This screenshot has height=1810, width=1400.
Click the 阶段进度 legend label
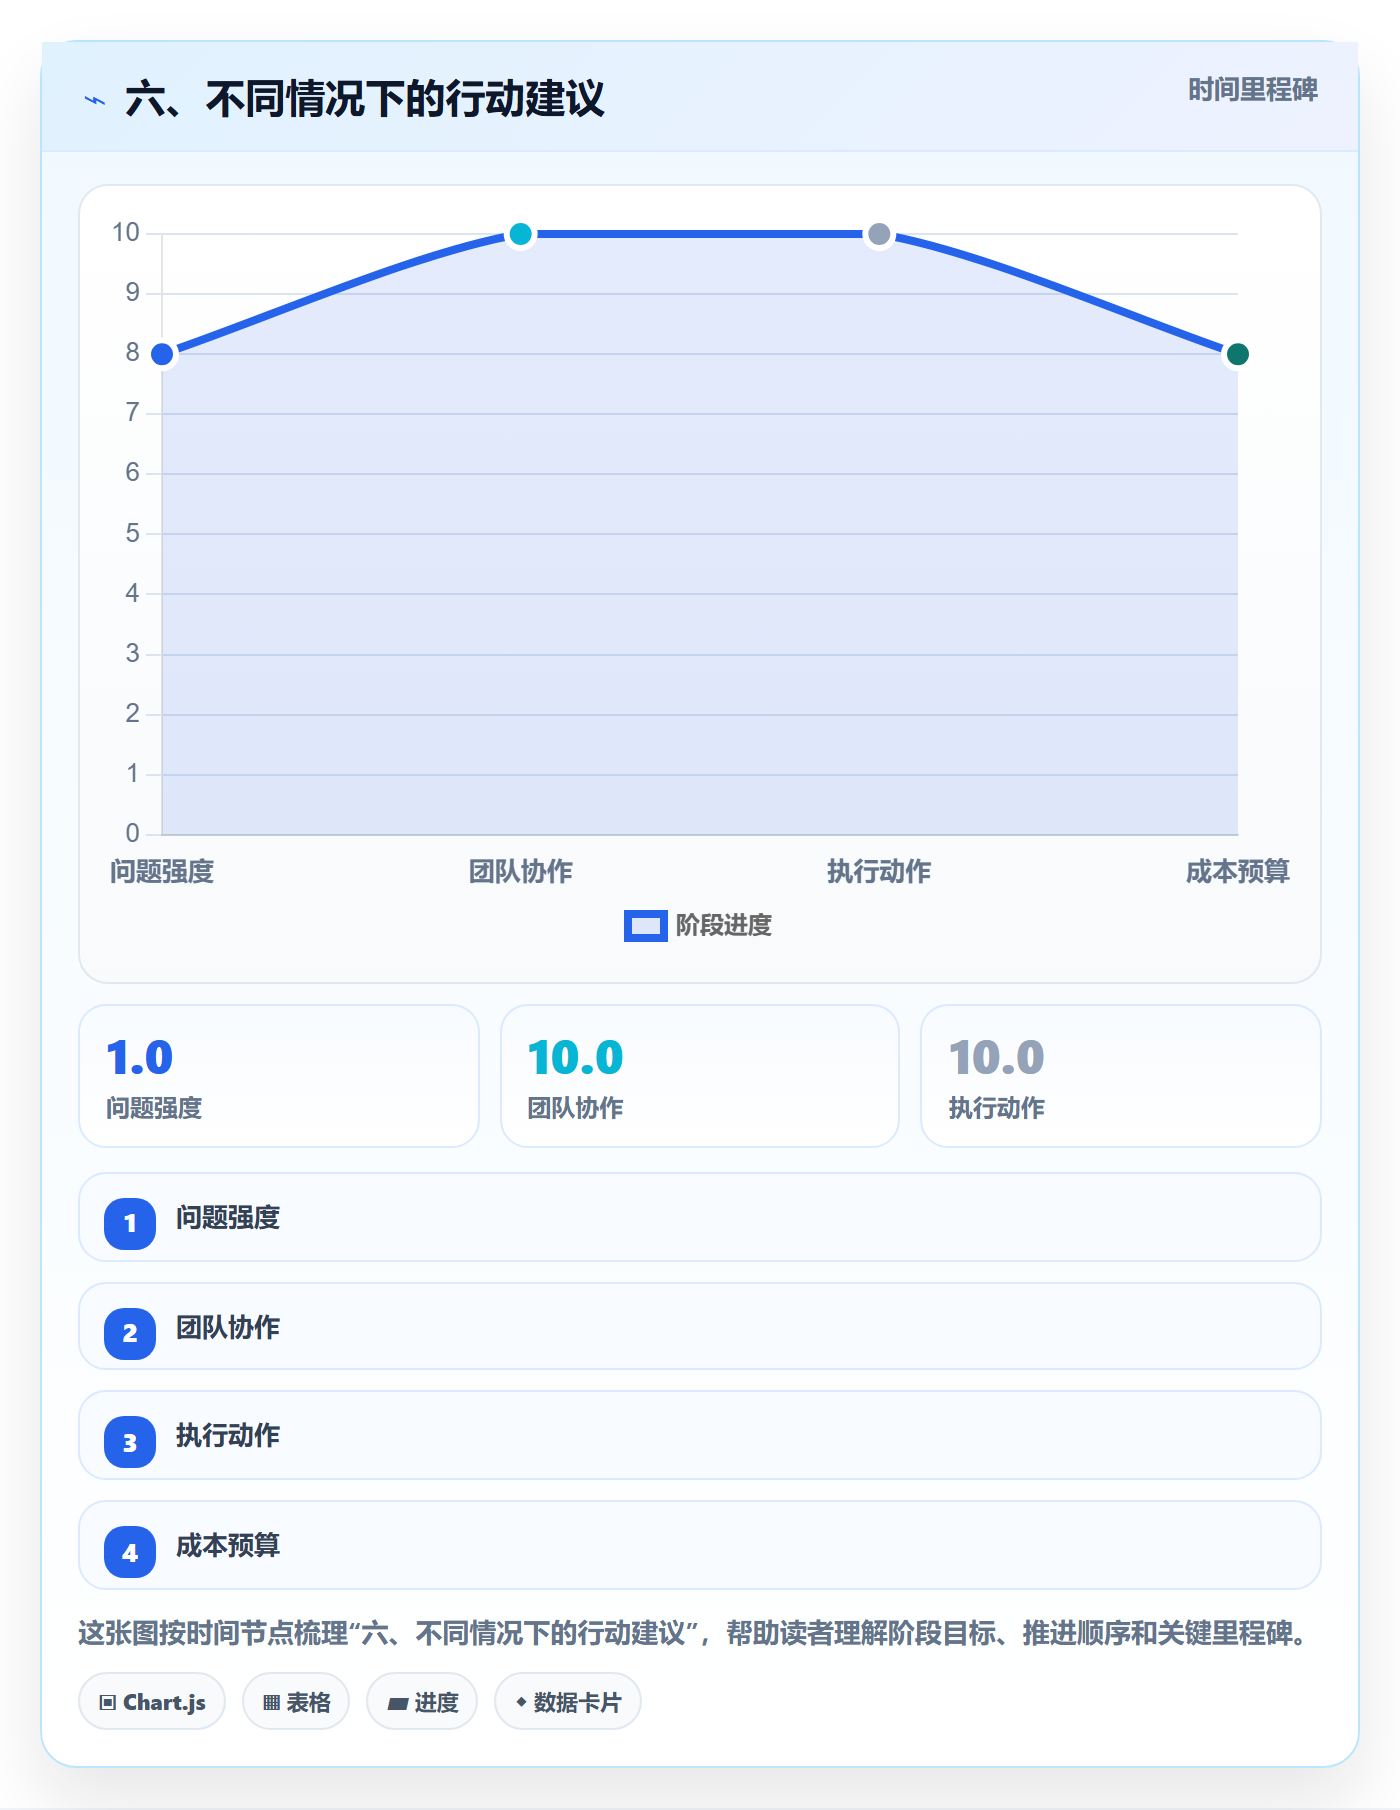click(724, 926)
